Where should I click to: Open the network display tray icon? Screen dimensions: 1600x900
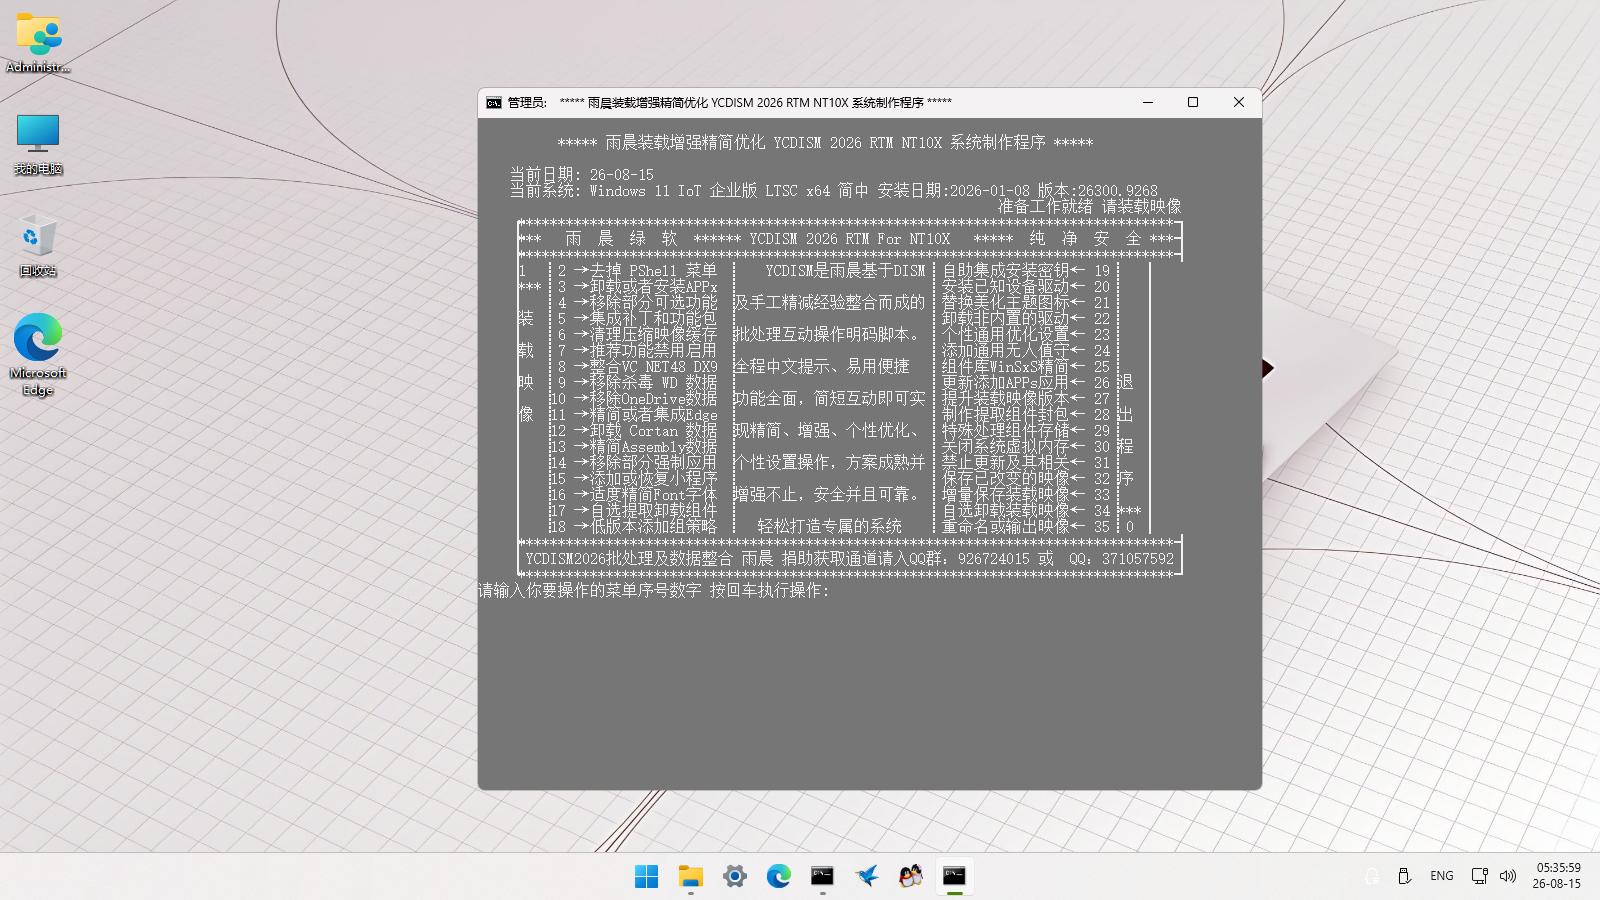coord(1479,876)
